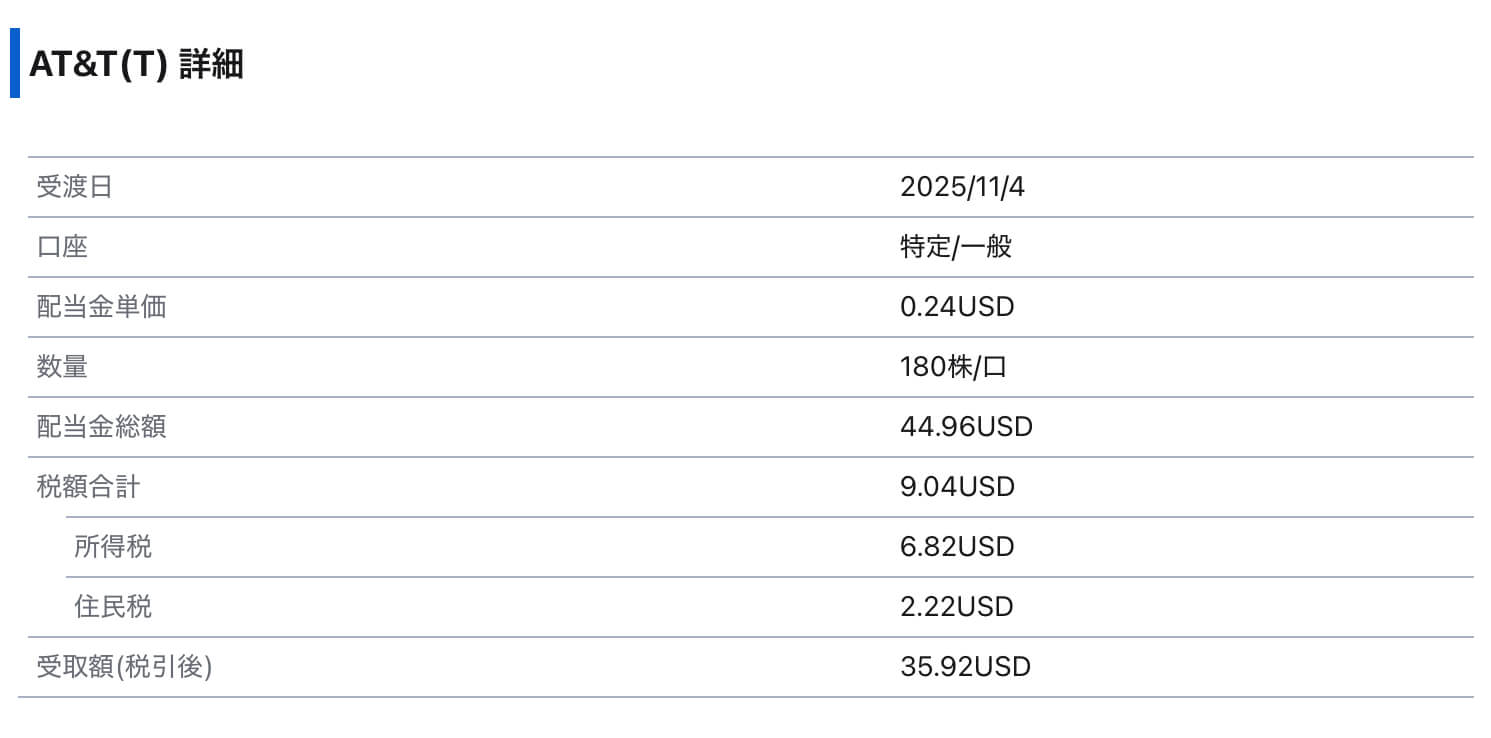Select the 特定/一般 account value
This screenshot has width=1491, height=738.
click(x=956, y=247)
